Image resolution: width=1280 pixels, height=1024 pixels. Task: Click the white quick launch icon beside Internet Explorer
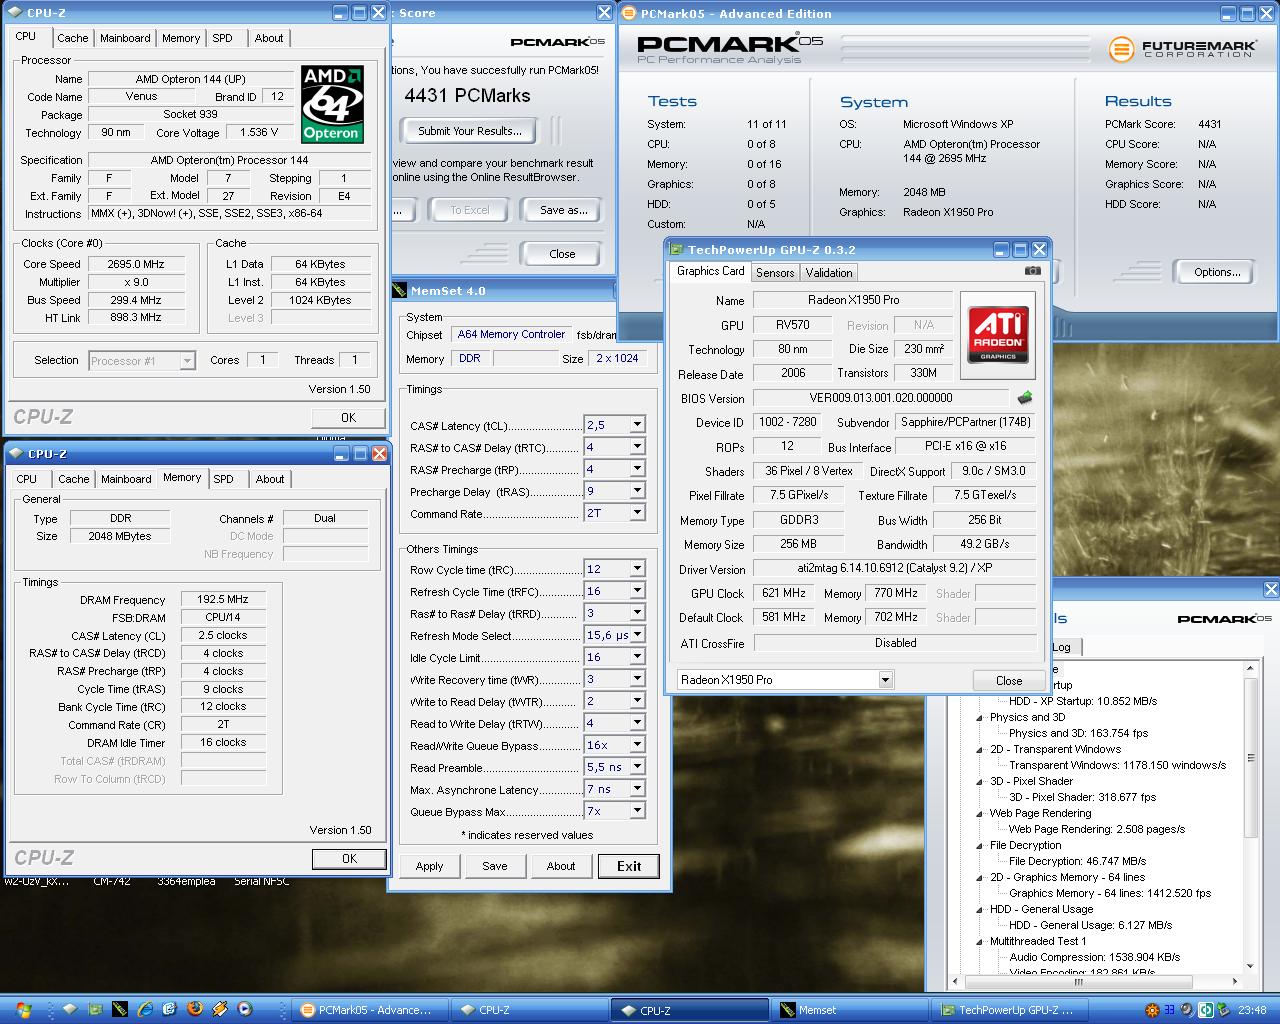pos(169,1009)
